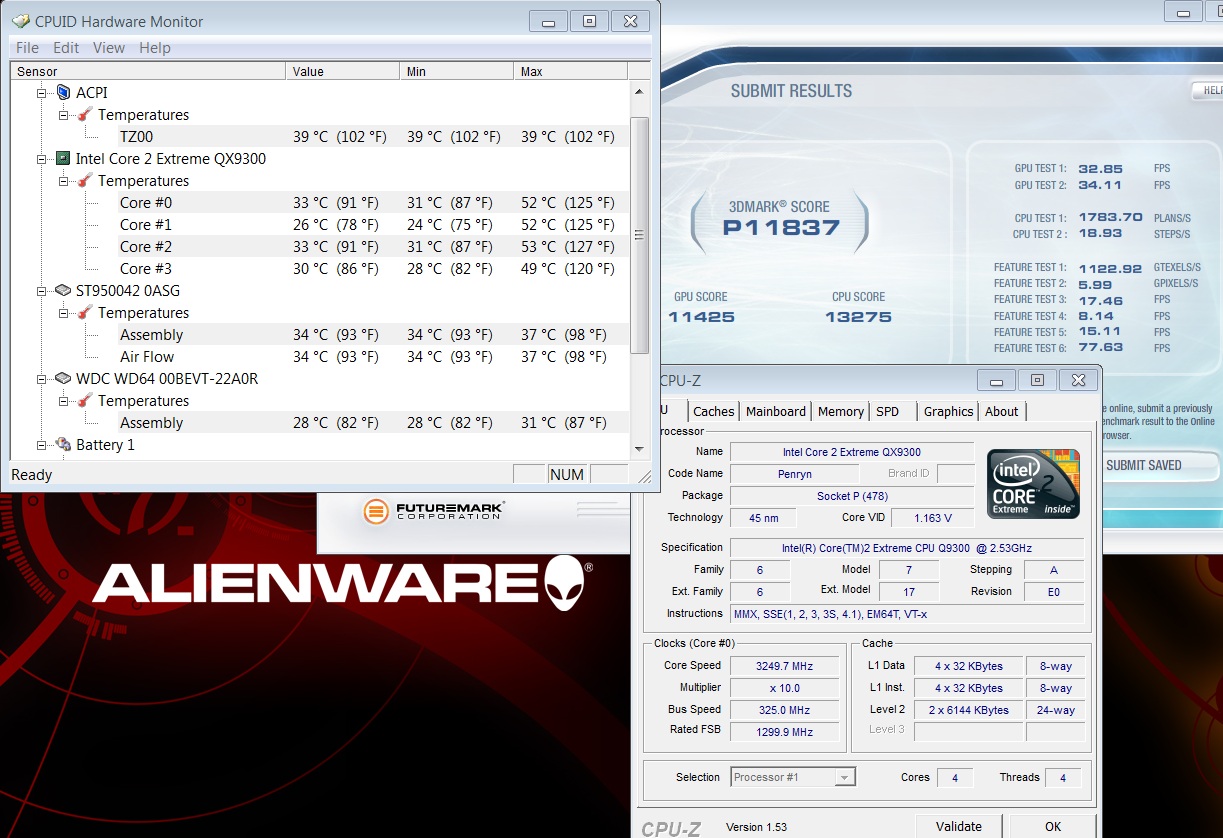The width and height of the screenshot is (1223, 838).
Task: Switch to the Memory tab in CPU-Z
Action: point(841,411)
